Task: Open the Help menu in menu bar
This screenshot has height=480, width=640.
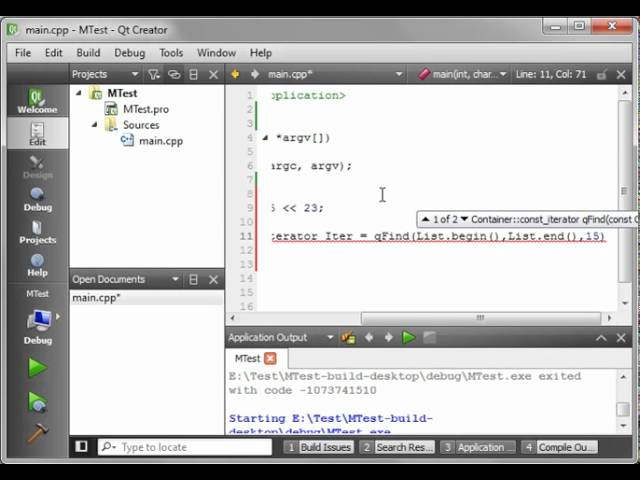Action: tap(260, 53)
